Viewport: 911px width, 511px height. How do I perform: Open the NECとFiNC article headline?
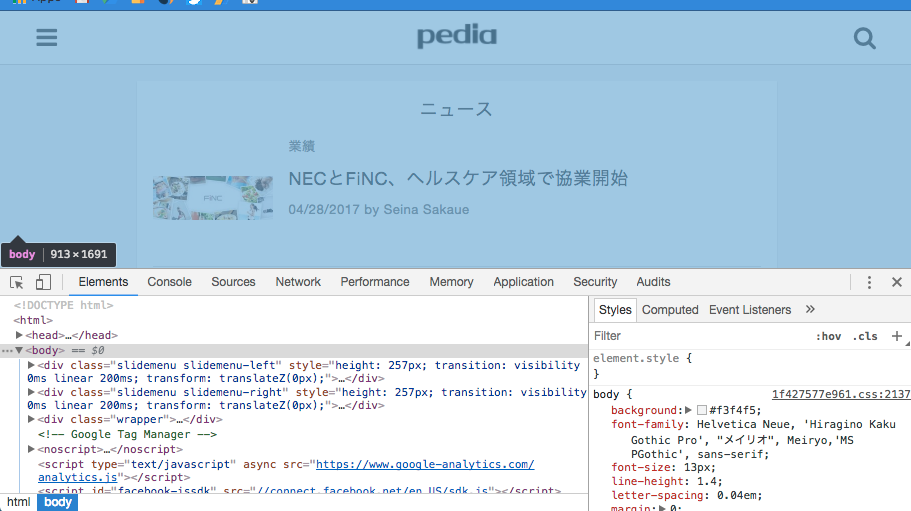(458, 178)
